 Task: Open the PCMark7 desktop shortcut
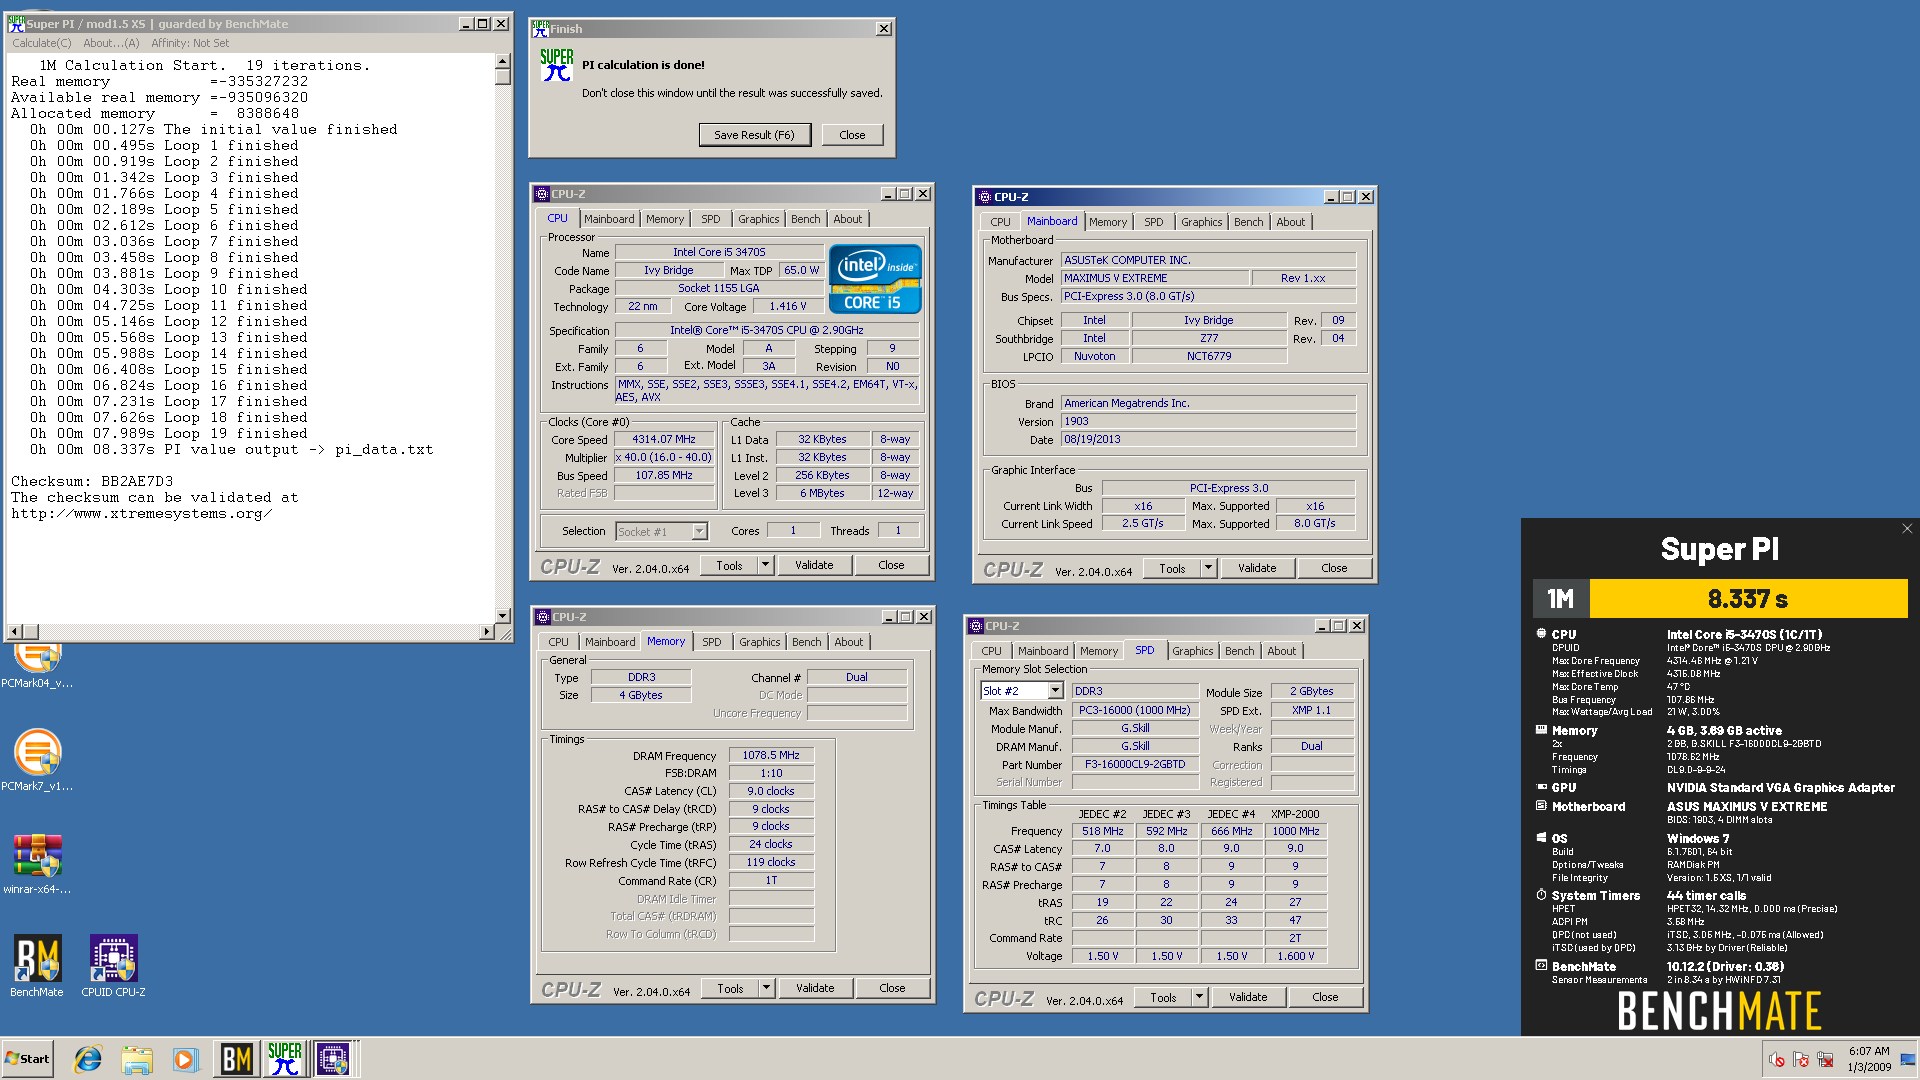(37, 761)
